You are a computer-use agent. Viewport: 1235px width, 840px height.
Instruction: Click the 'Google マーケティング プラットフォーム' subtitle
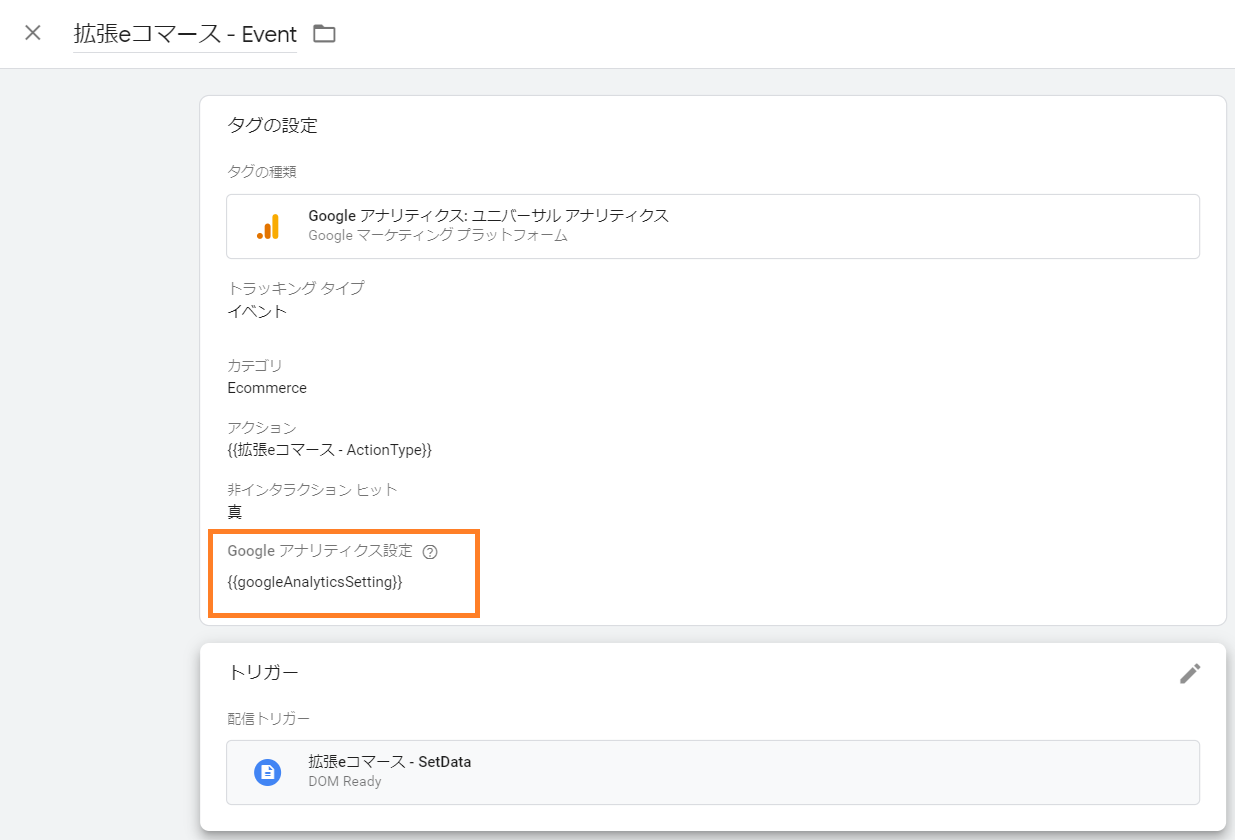click(437, 236)
